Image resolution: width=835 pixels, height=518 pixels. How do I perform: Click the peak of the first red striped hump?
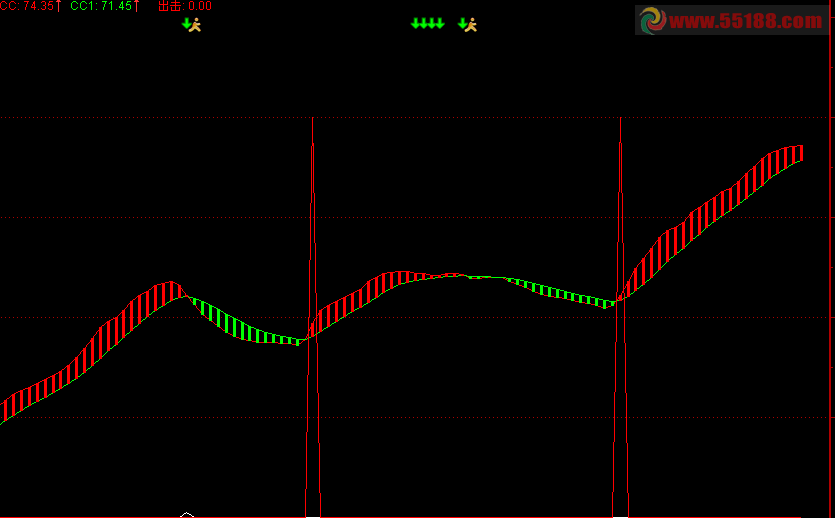[170, 289]
